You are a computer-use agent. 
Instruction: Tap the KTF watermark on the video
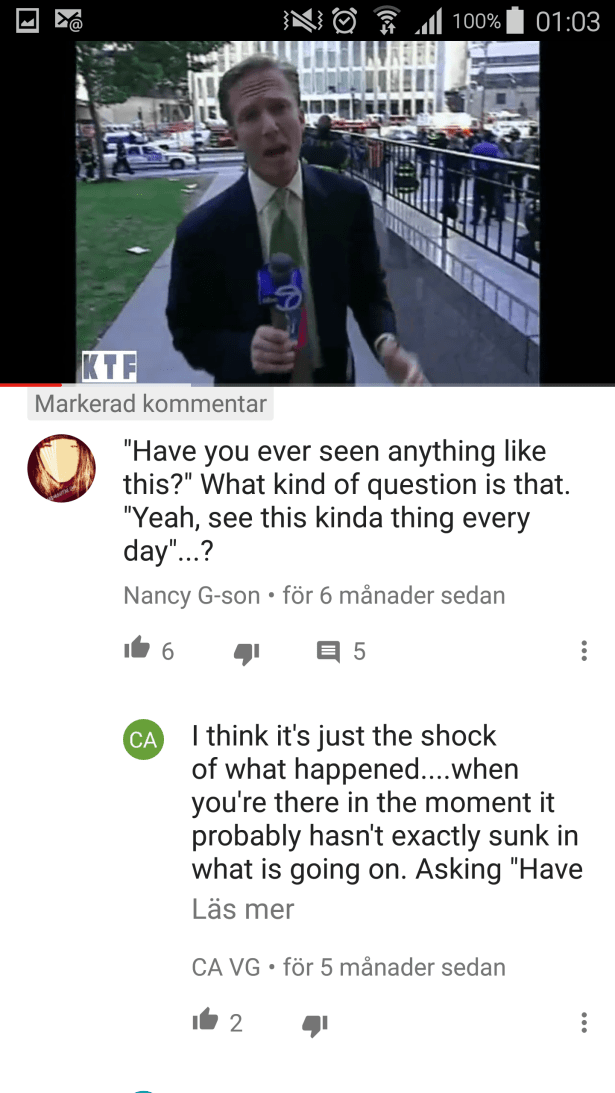pos(109,367)
